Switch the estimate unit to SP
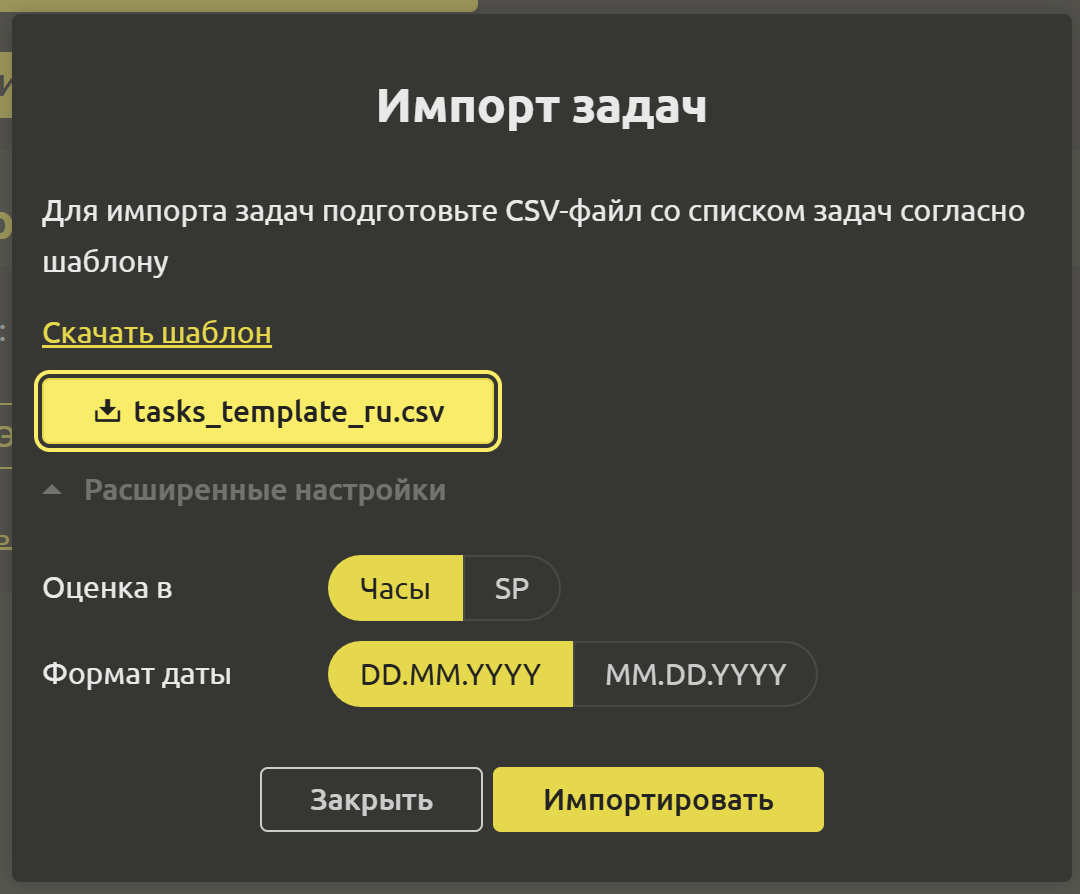This screenshot has height=894, width=1080. (511, 589)
